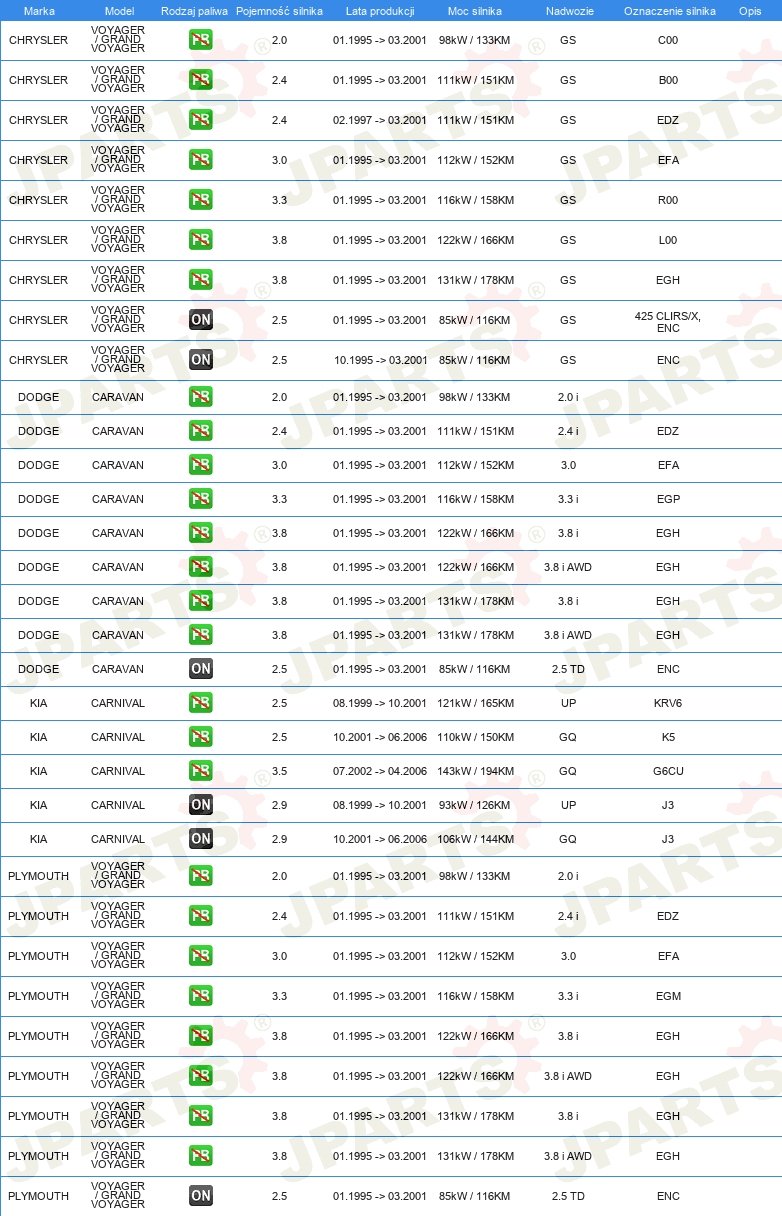Click petrol icon in Chrysler 3.8 EGH row
The width and height of the screenshot is (782, 1216).
(x=200, y=280)
